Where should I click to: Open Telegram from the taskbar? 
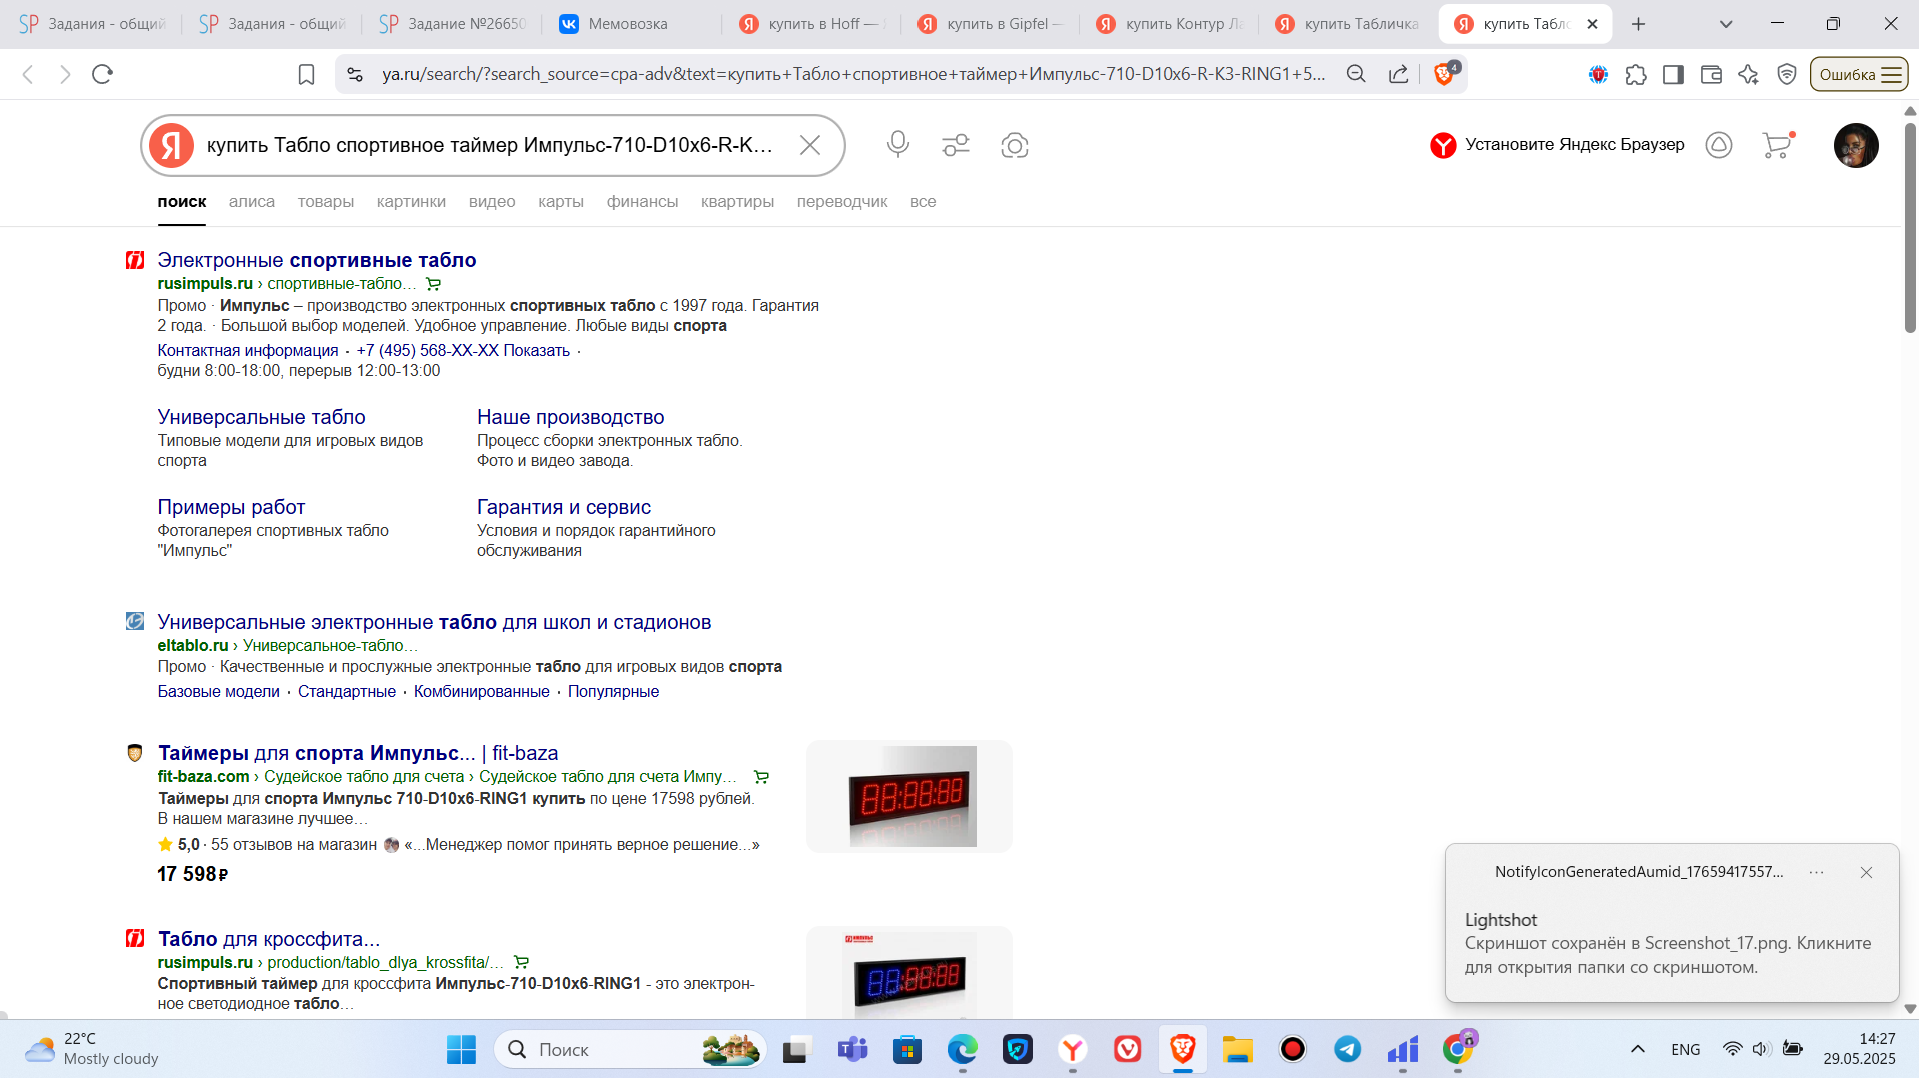tap(1347, 1050)
